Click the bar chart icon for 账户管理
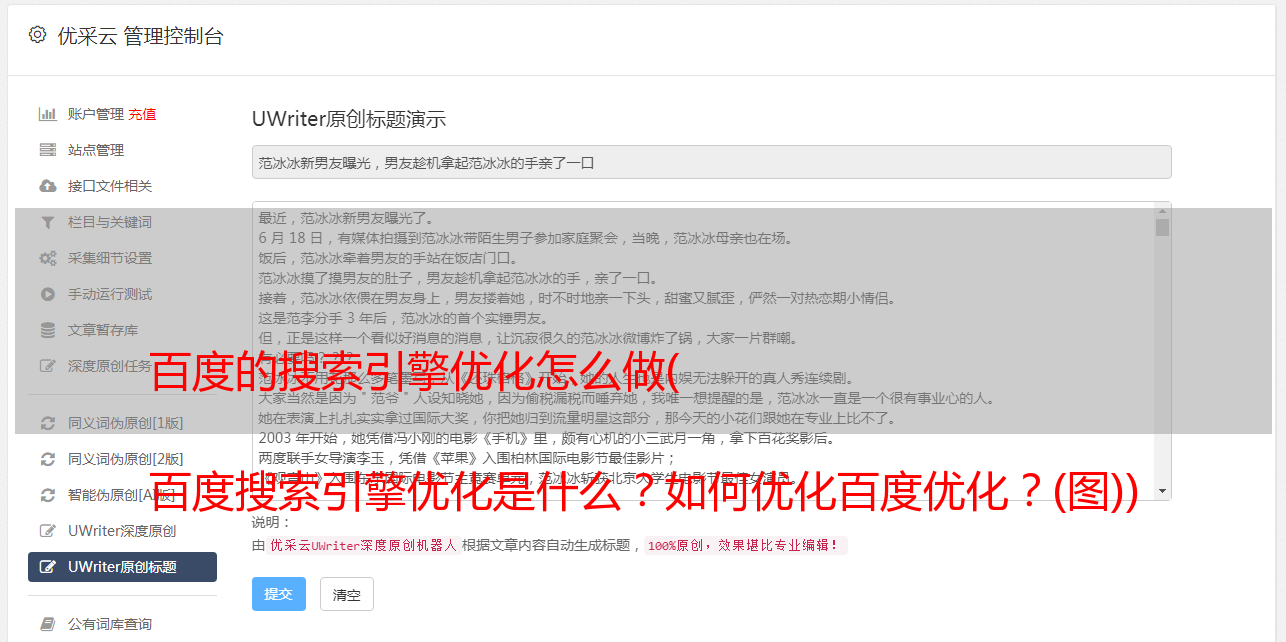The height and width of the screenshot is (642, 1286). pos(47,114)
